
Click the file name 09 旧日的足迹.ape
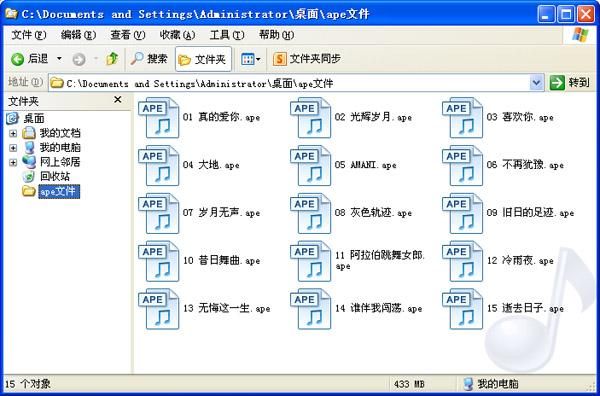pyautogui.click(x=530, y=213)
